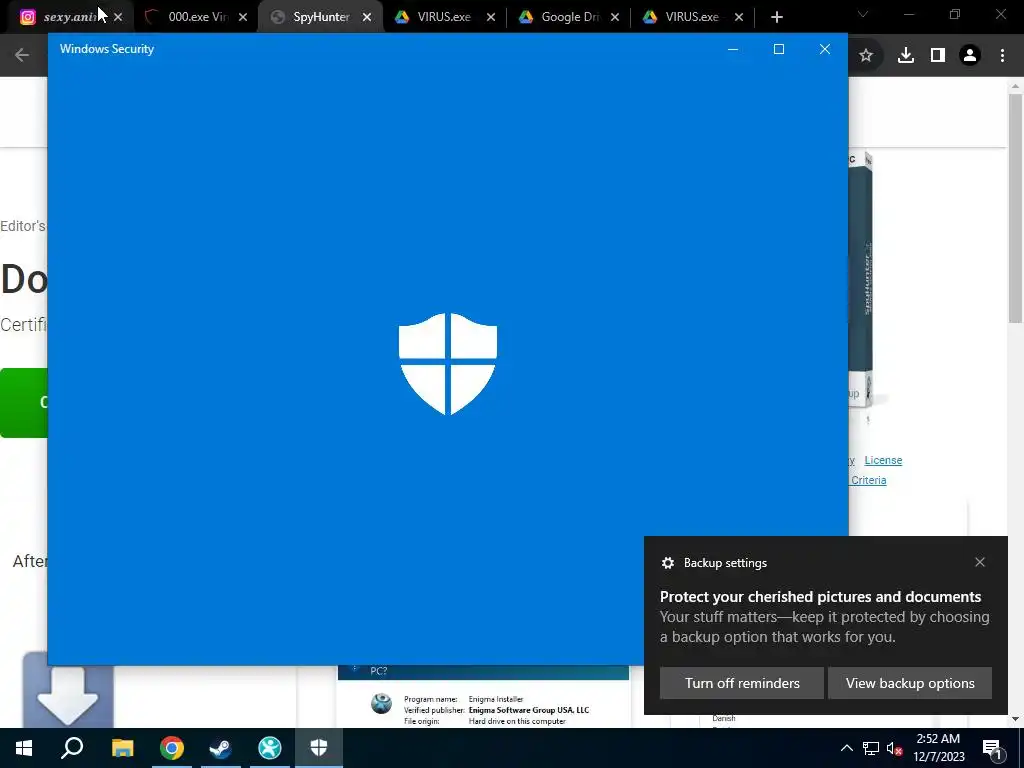Click the Windows Security shield logo
This screenshot has width=1024, height=768.
[x=448, y=364]
